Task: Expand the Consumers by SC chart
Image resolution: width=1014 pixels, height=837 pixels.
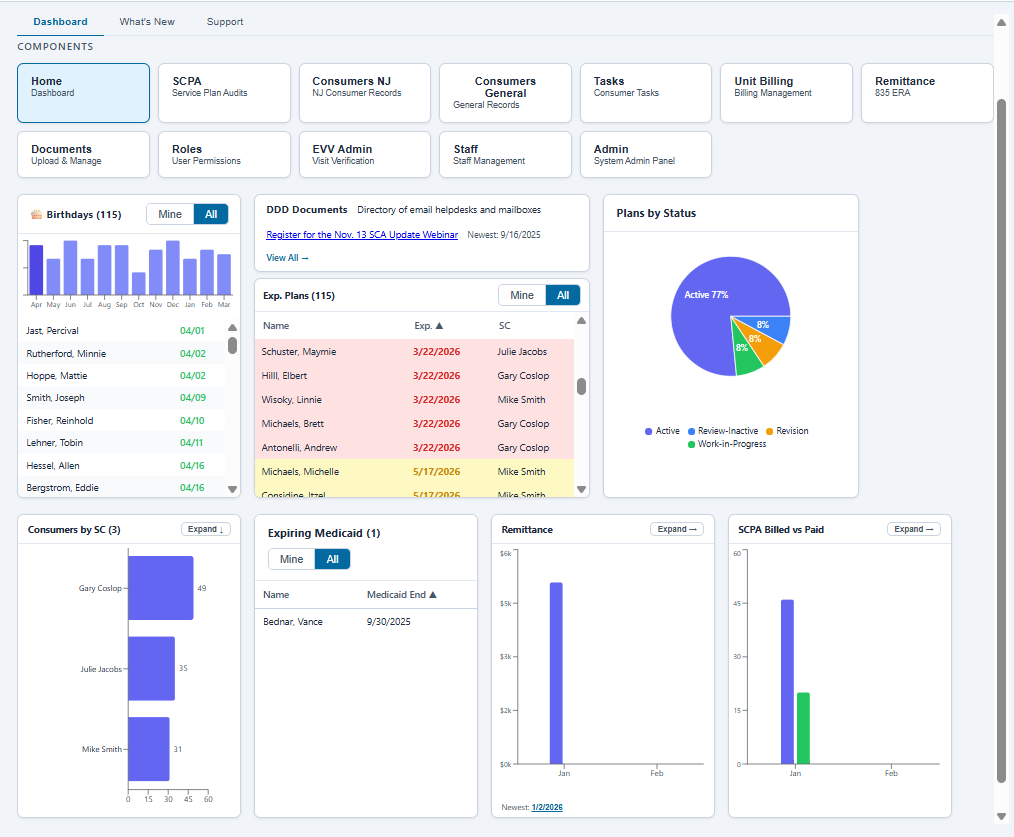Action: coord(204,528)
